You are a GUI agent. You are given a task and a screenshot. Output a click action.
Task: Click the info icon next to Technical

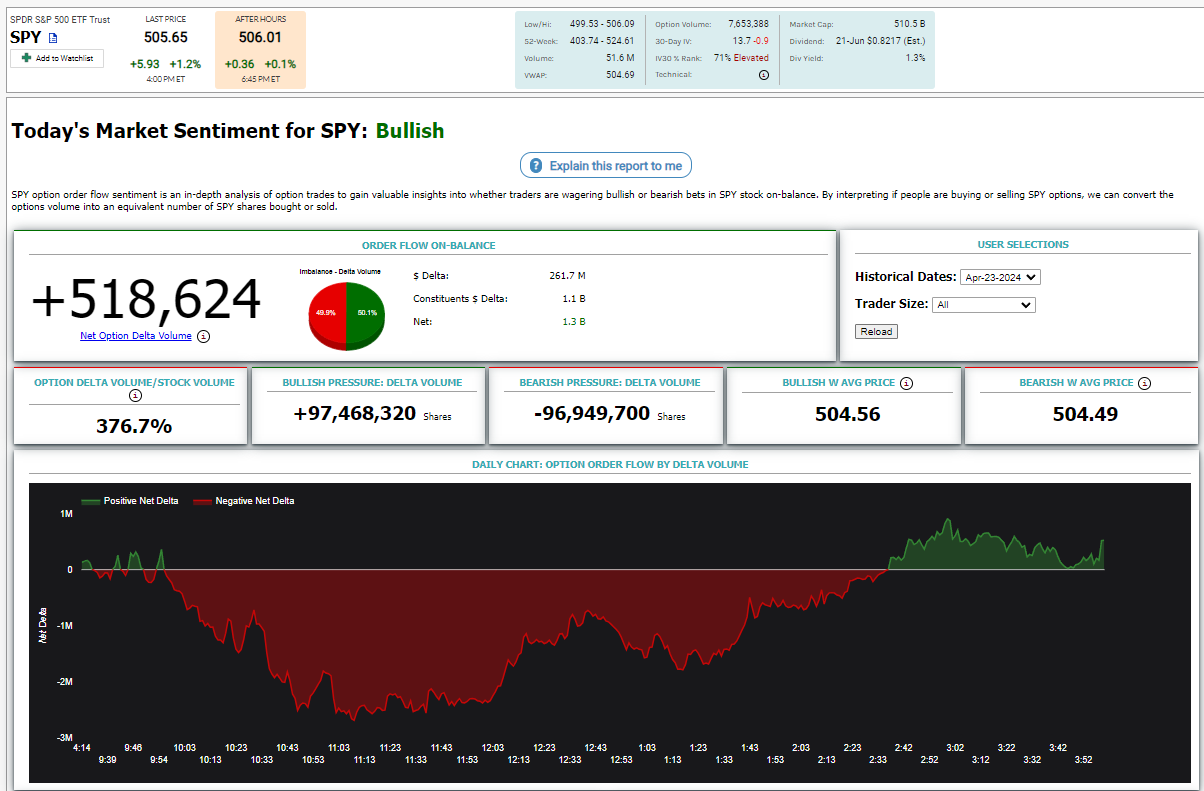pyautogui.click(x=764, y=75)
